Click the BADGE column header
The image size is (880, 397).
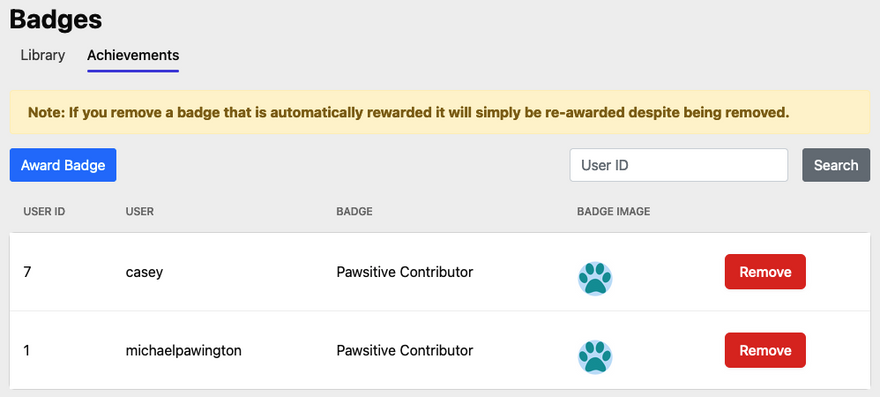tap(354, 212)
